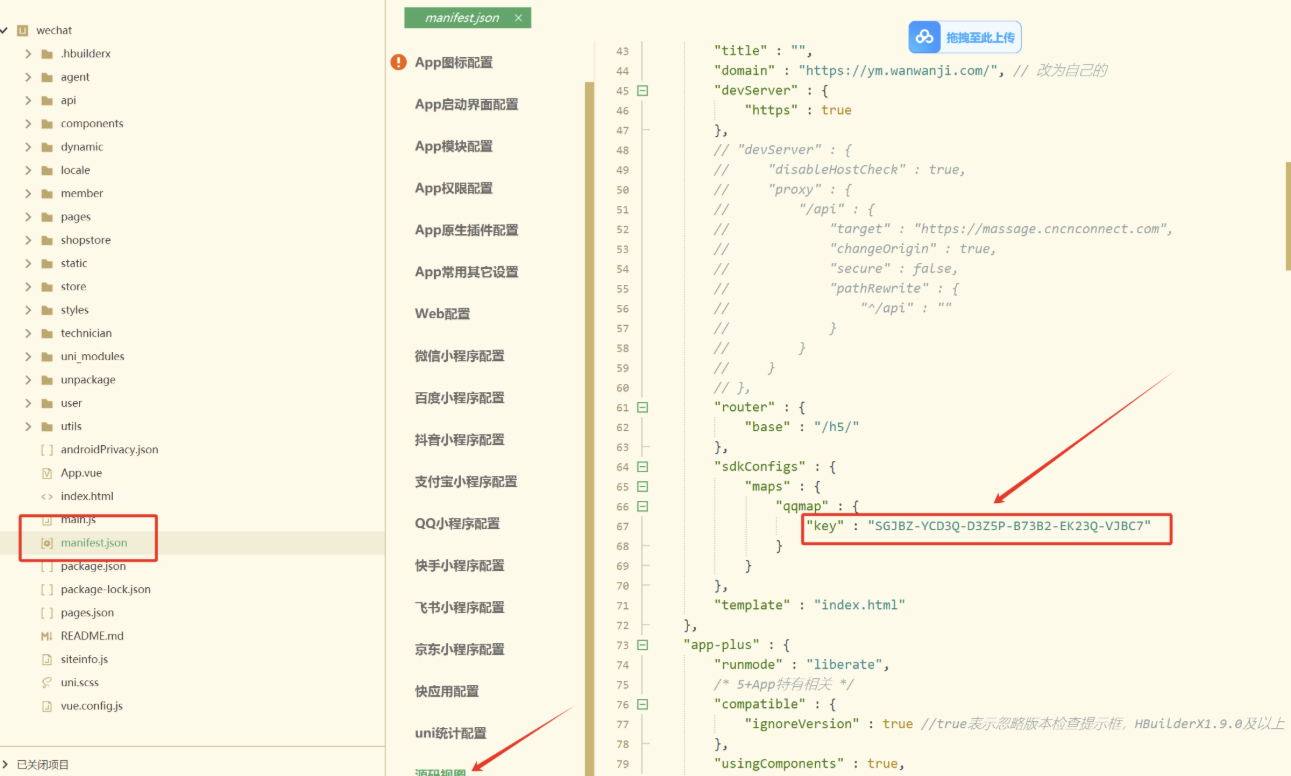Close the manifest.json tab
1291x776 pixels.
click(x=518, y=18)
